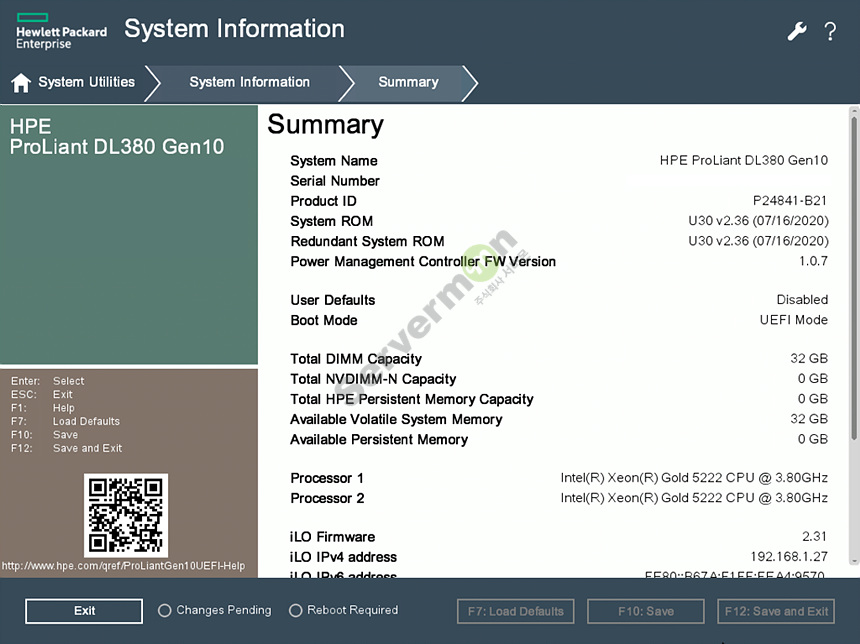Image resolution: width=860 pixels, height=644 pixels.
Task: Select Total NVDIMM-N Capacity label
Action: pyautogui.click(x=373, y=379)
